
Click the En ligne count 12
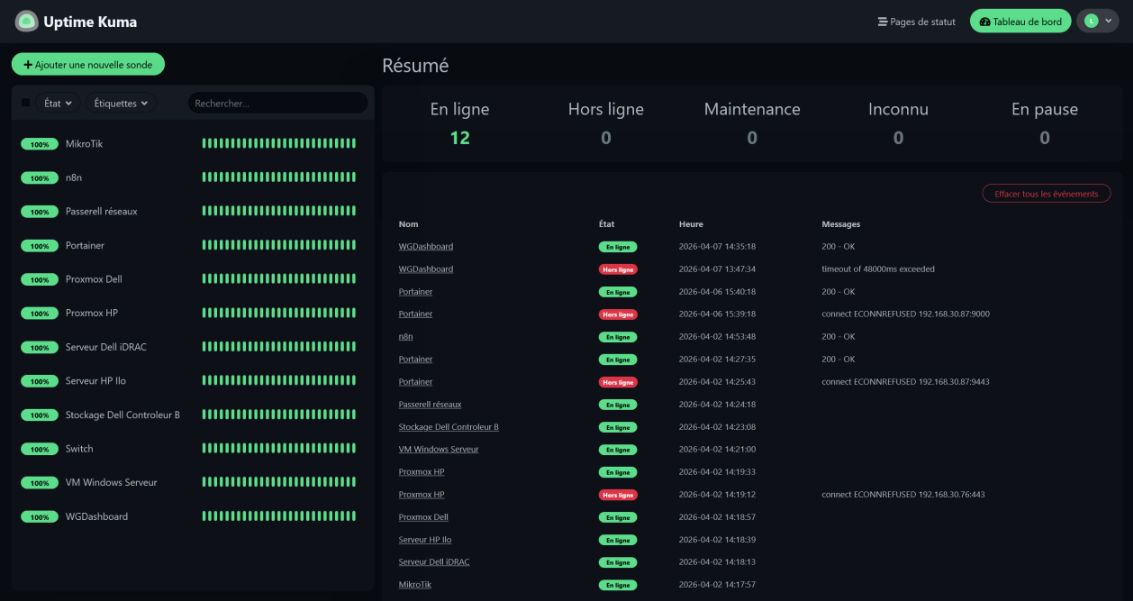click(460, 138)
